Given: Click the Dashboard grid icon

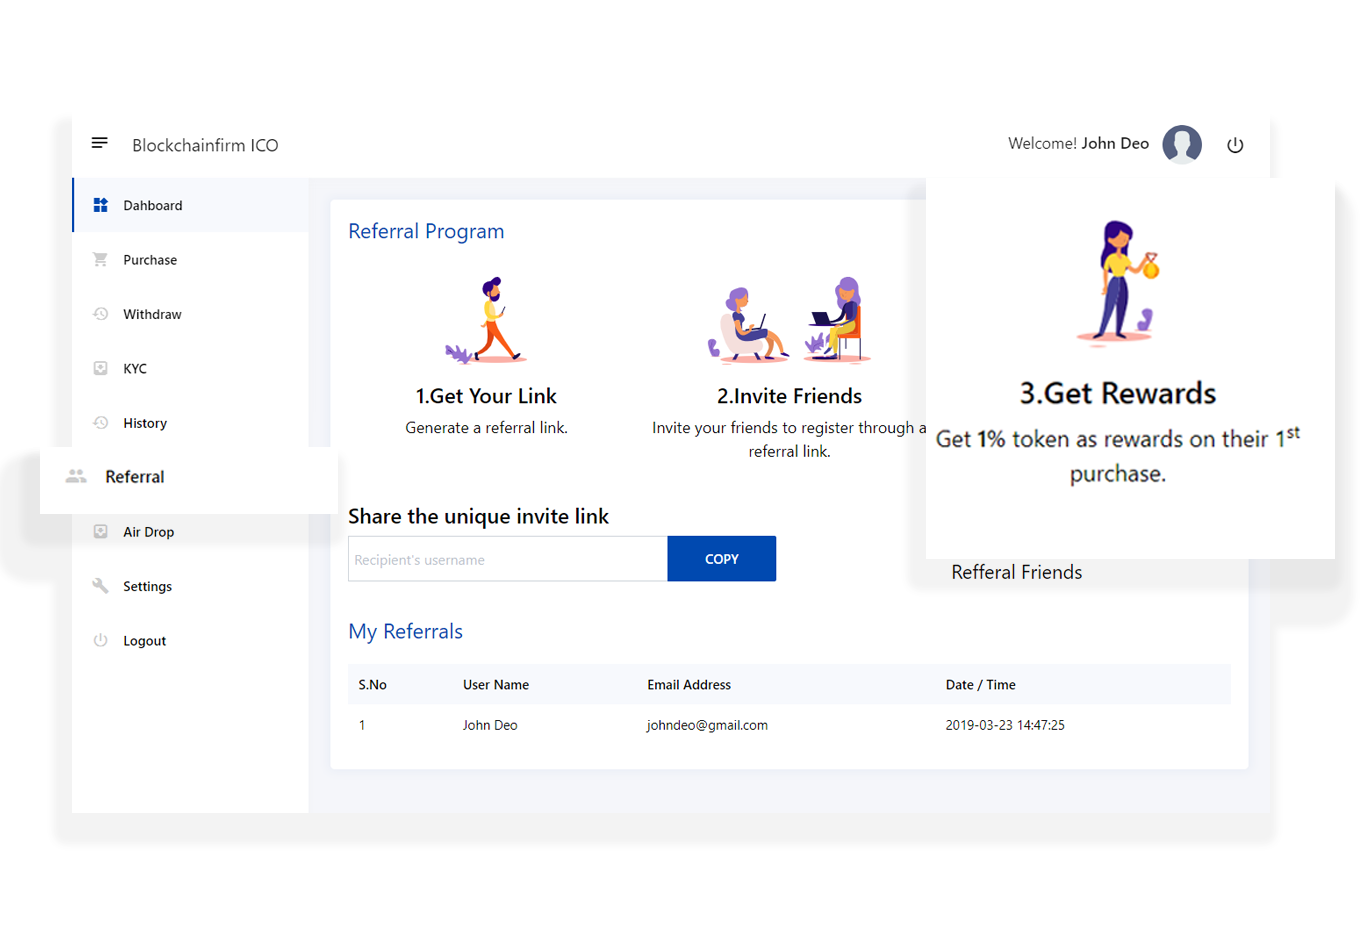Looking at the screenshot, I should coord(101,205).
